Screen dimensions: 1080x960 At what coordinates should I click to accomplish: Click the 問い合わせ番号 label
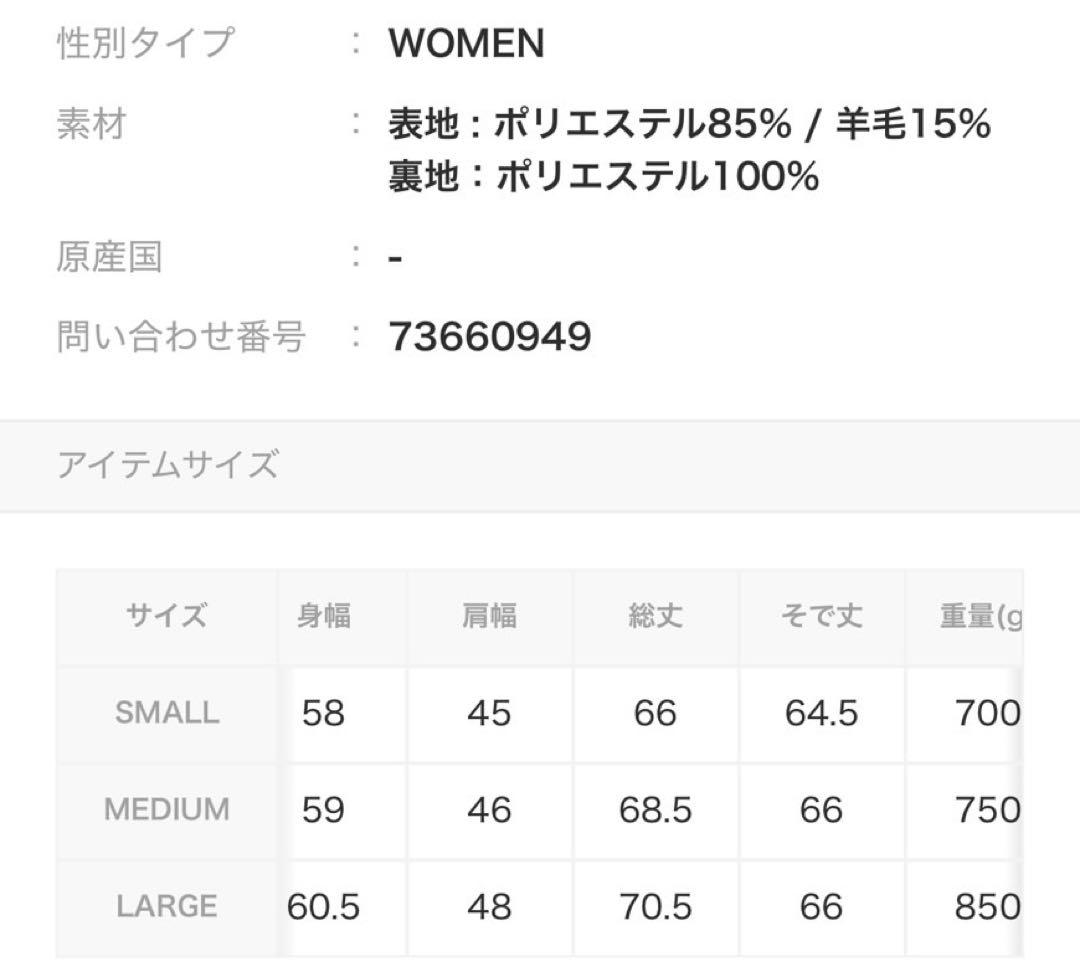coord(181,337)
